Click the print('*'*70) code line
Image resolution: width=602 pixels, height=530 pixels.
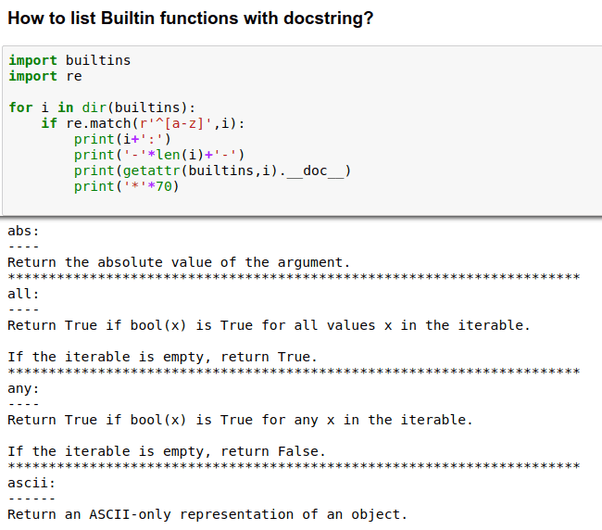[x=126, y=186]
